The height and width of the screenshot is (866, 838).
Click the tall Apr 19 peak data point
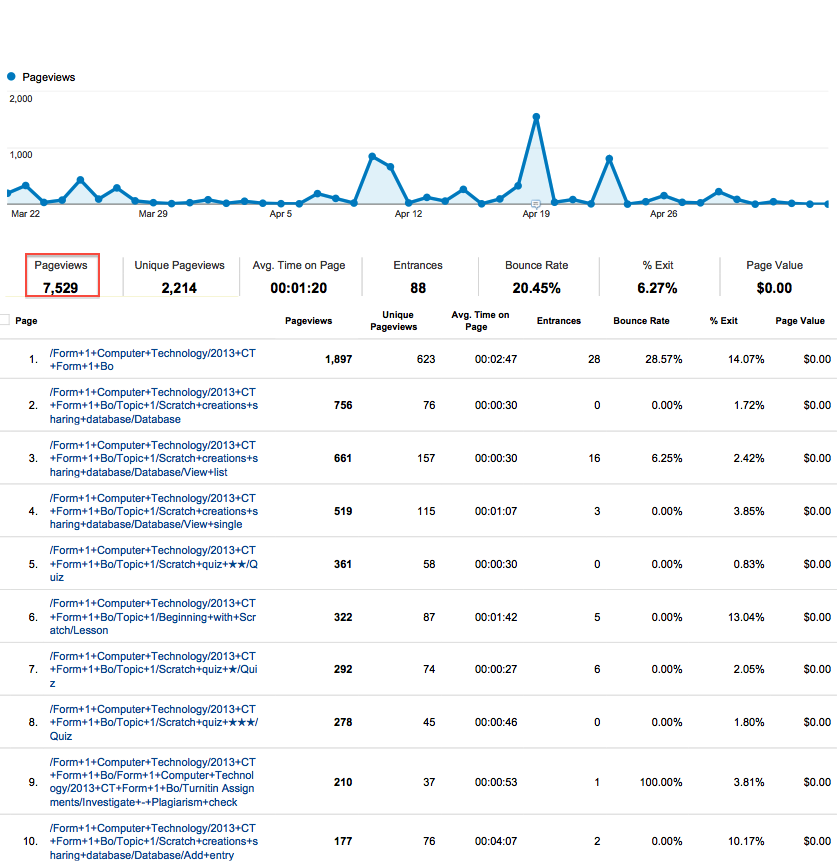click(537, 115)
